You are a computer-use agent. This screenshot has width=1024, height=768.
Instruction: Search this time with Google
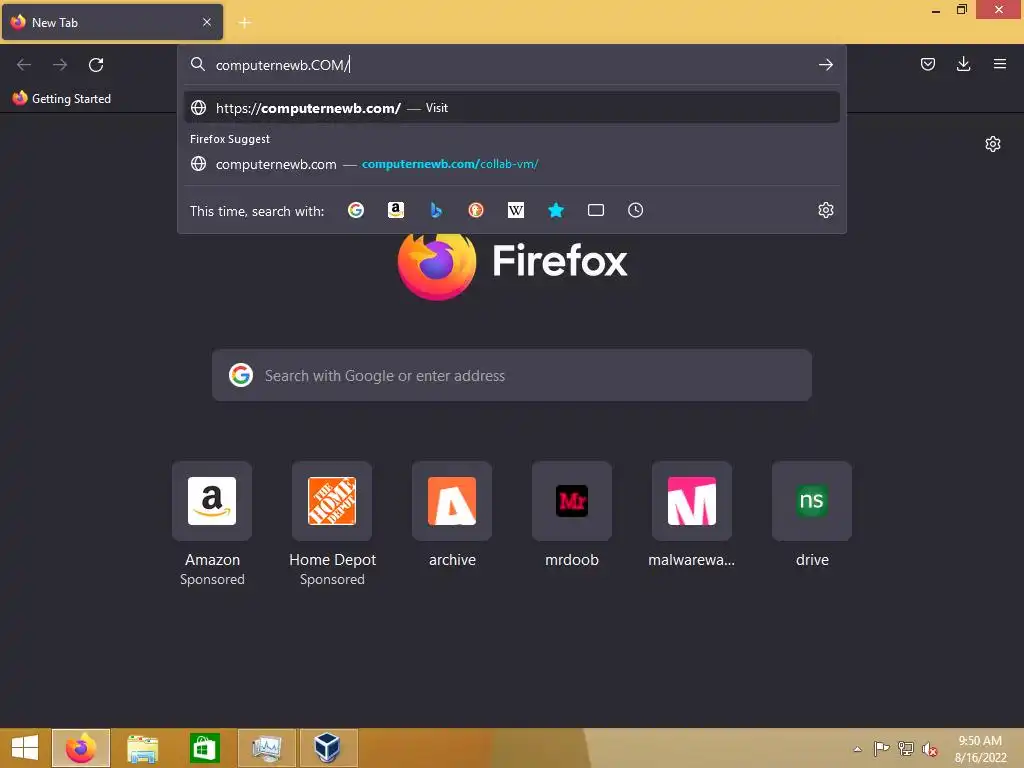[x=355, y=210]
